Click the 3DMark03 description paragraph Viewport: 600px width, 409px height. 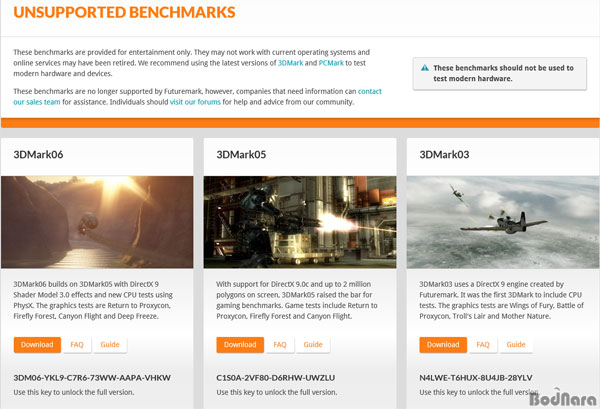click(501, 300)
